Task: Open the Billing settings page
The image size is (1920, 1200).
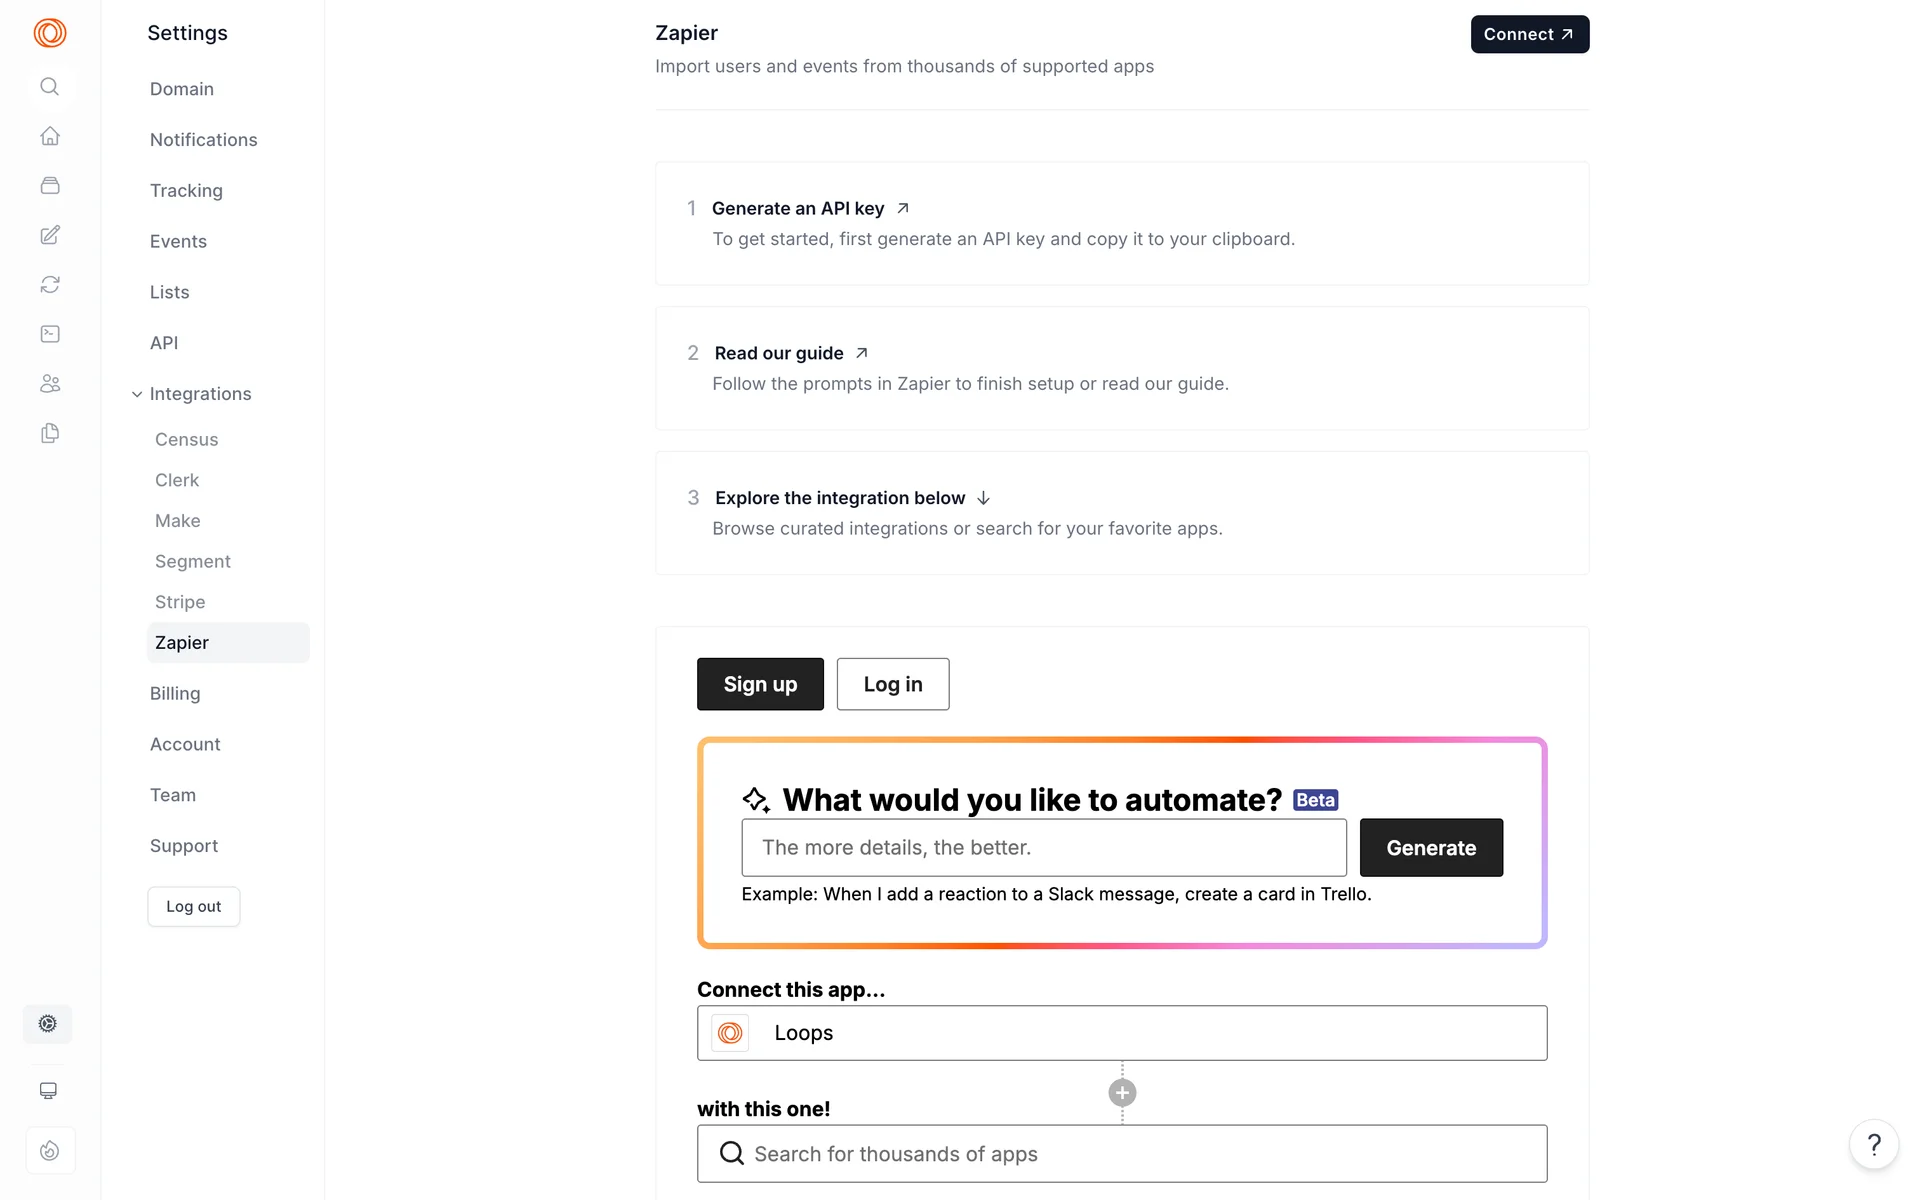Action: pos(175,693)
